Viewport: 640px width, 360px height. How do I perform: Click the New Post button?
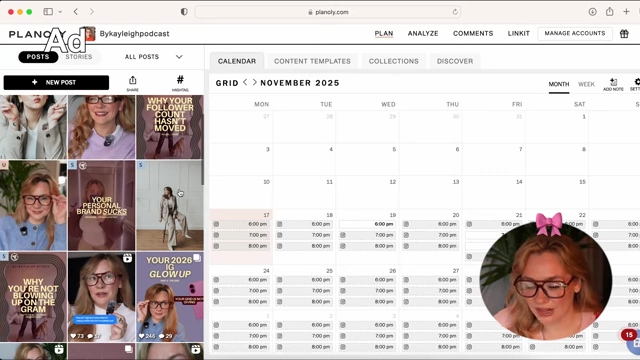coord(56,82)
